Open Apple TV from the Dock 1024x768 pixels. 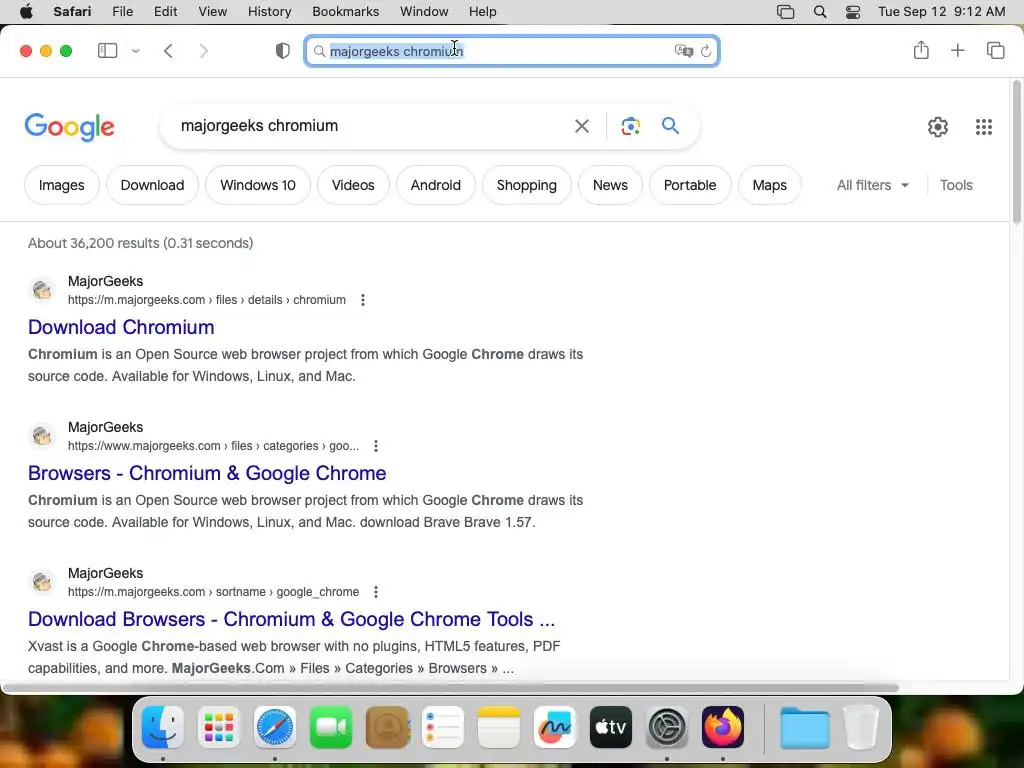pos(611,727)
